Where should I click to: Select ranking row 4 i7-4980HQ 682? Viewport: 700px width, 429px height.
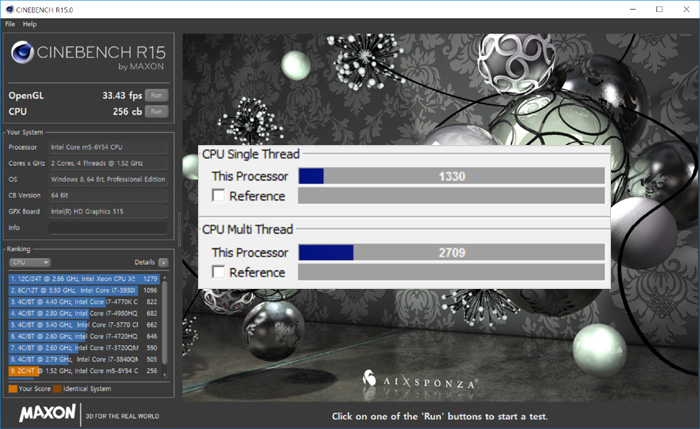(x=84, y=313)
